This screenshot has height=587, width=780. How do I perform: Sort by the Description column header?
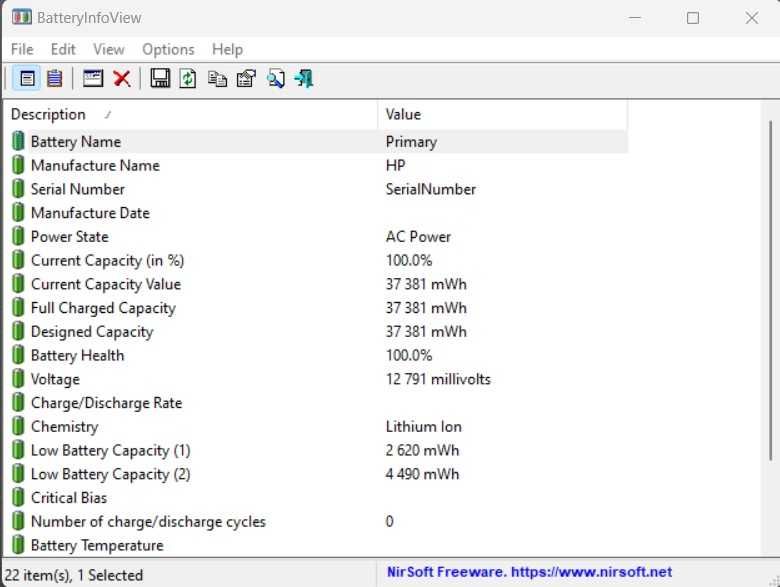(191, 114)
